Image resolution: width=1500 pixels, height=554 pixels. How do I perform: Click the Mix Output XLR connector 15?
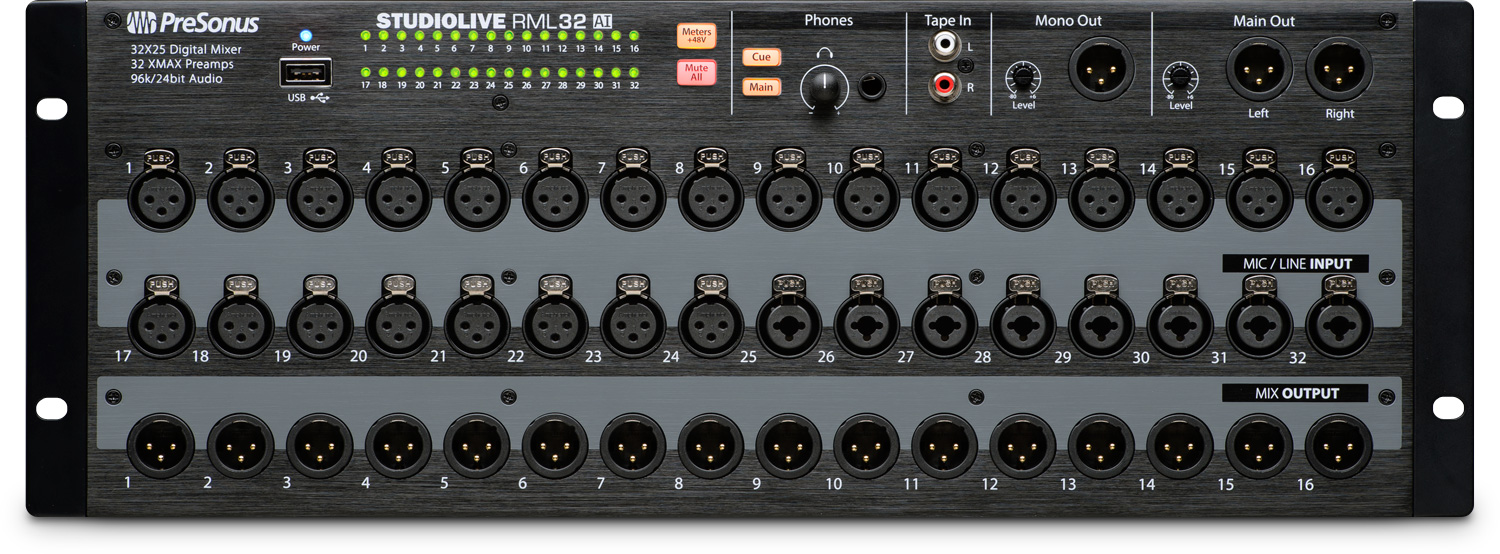tap(1259, 445)
